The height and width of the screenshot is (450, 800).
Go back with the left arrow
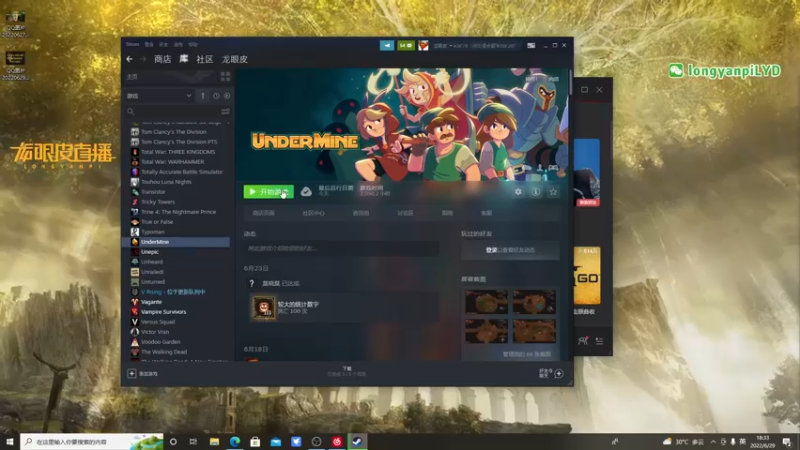(130, 59)
